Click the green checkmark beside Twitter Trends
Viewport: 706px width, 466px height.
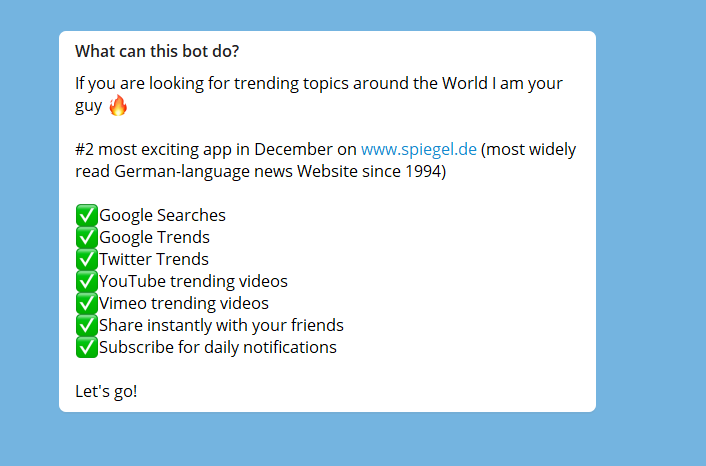[86, 259]
